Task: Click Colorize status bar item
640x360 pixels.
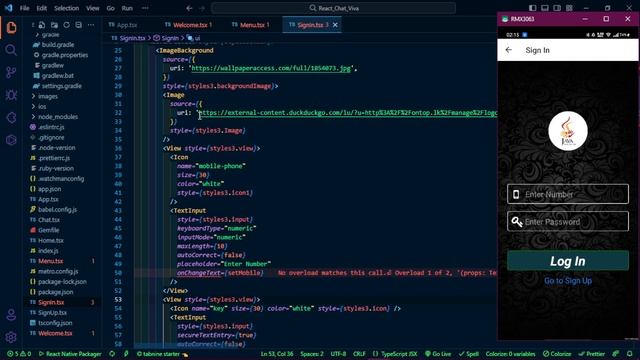Action: pyautogui.click(x=557, y=354)
